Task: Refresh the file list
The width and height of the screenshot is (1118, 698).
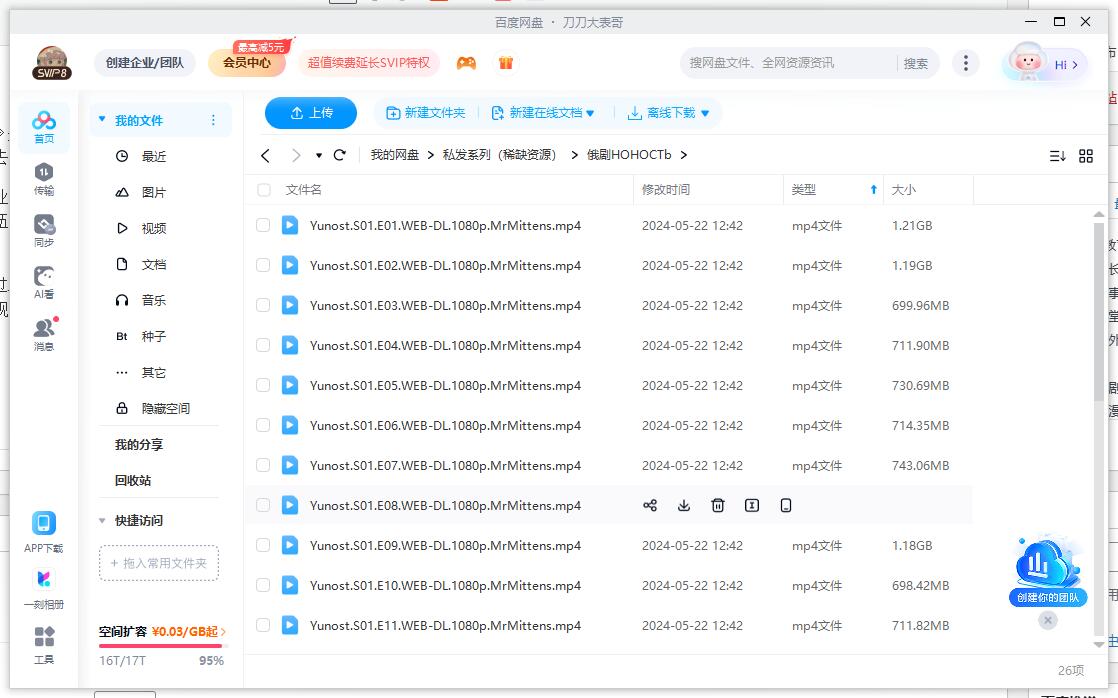Action: [x=339, y=155]
